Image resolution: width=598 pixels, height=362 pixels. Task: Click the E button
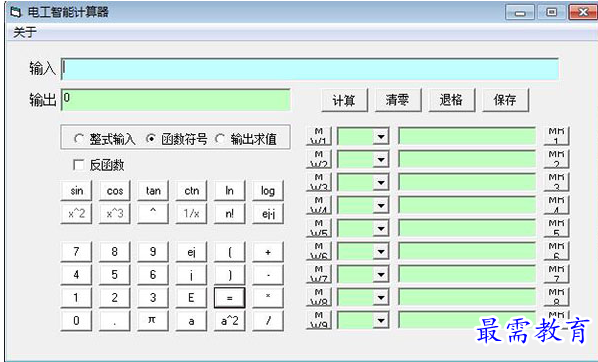(x=191, y=298)
